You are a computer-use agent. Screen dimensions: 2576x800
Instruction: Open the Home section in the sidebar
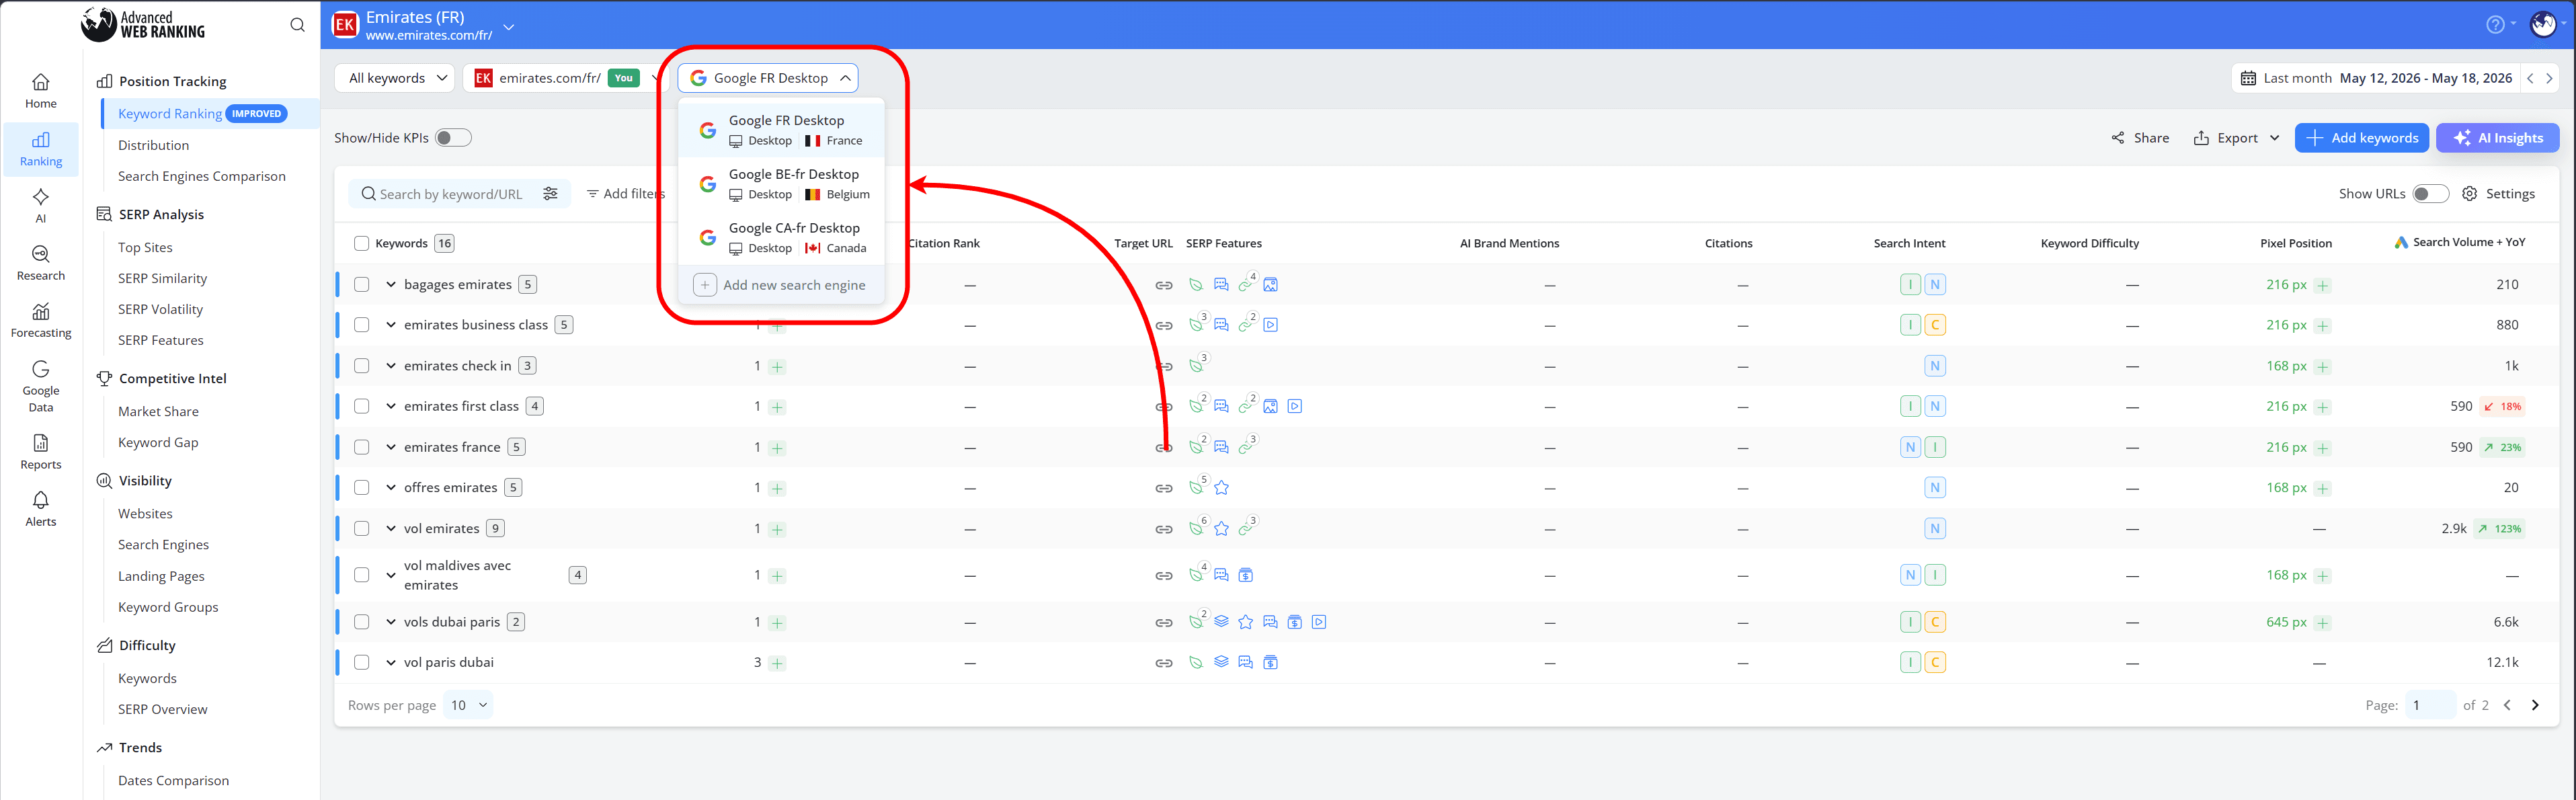pos(41,91)
